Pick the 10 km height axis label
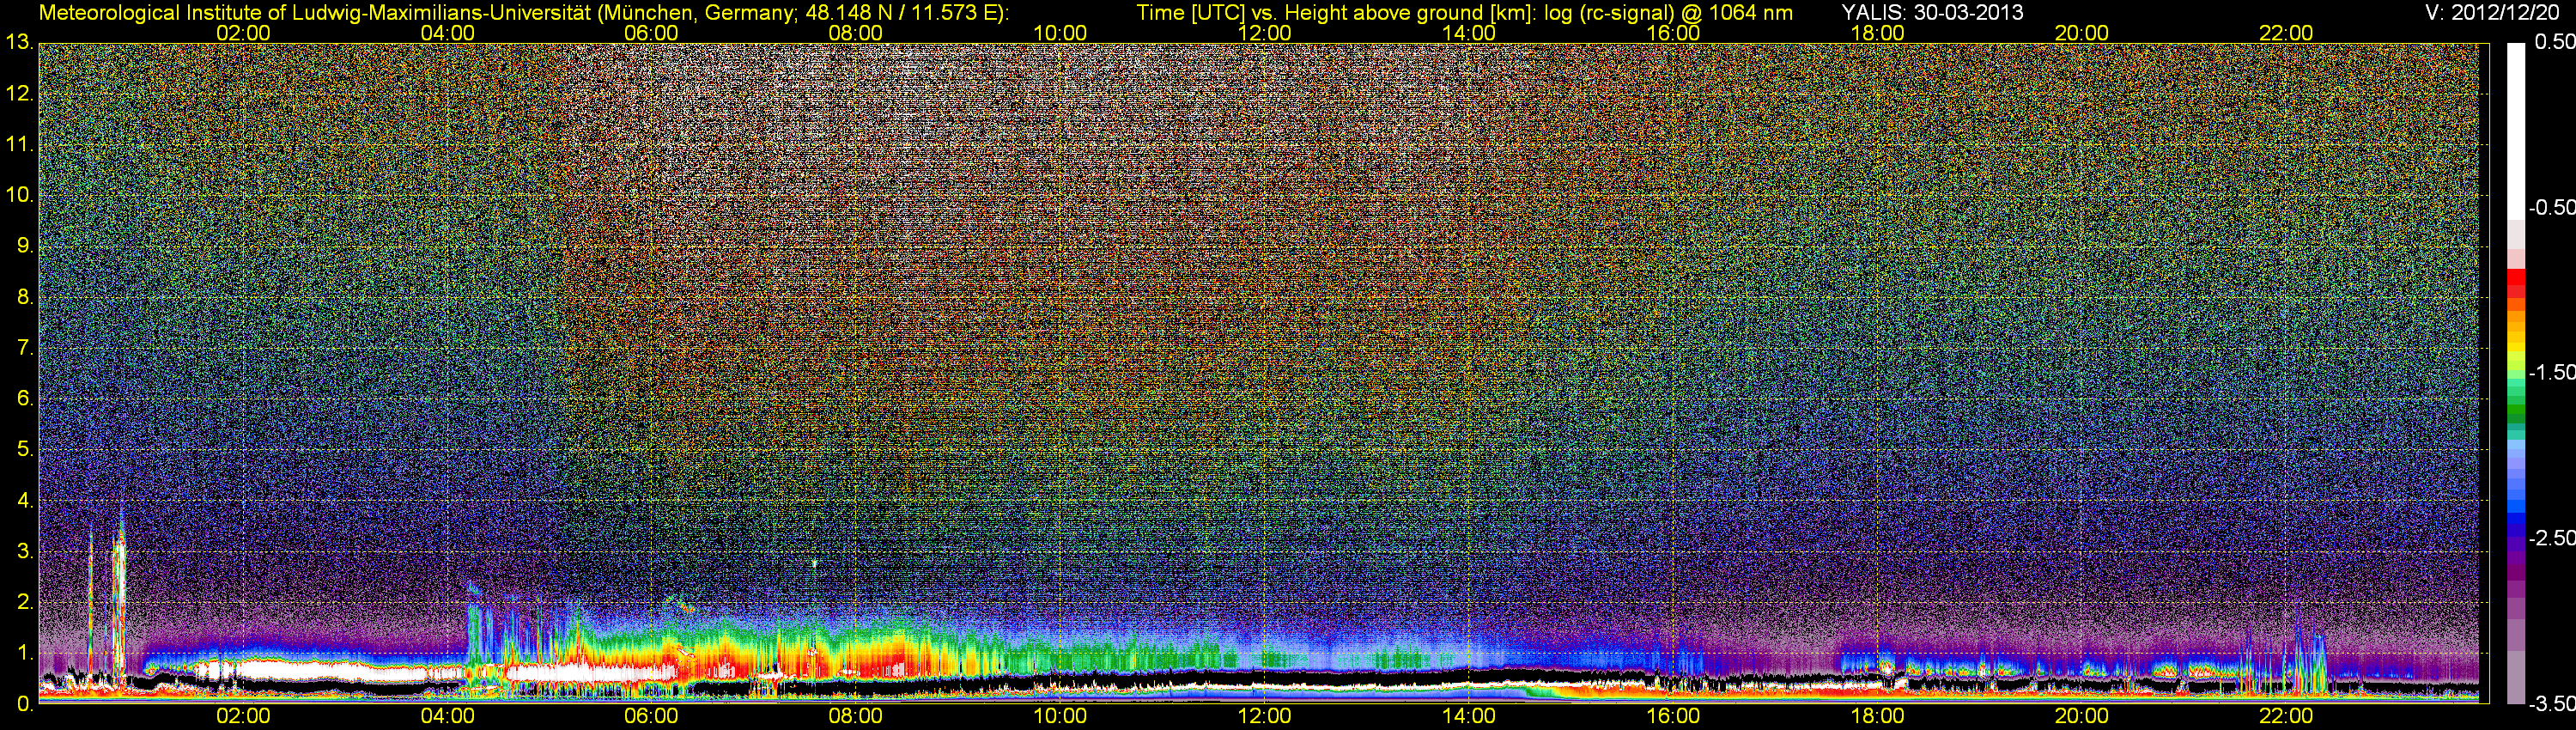 [19, 194]
